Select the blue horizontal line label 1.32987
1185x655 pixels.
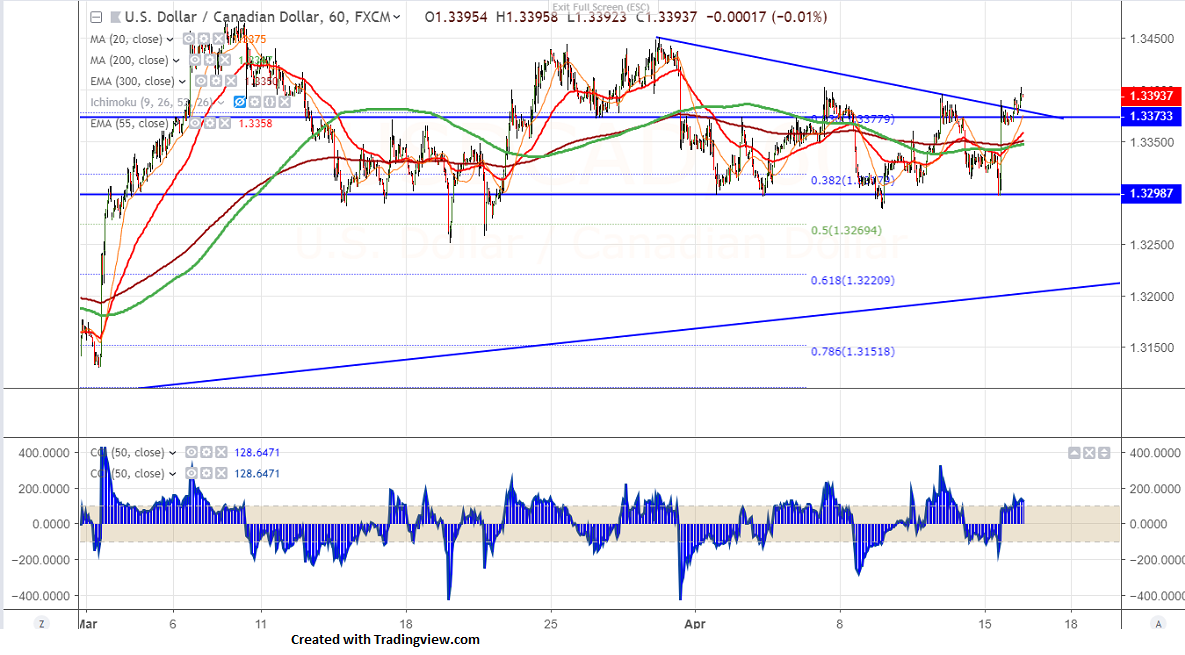pos(1153,193)
